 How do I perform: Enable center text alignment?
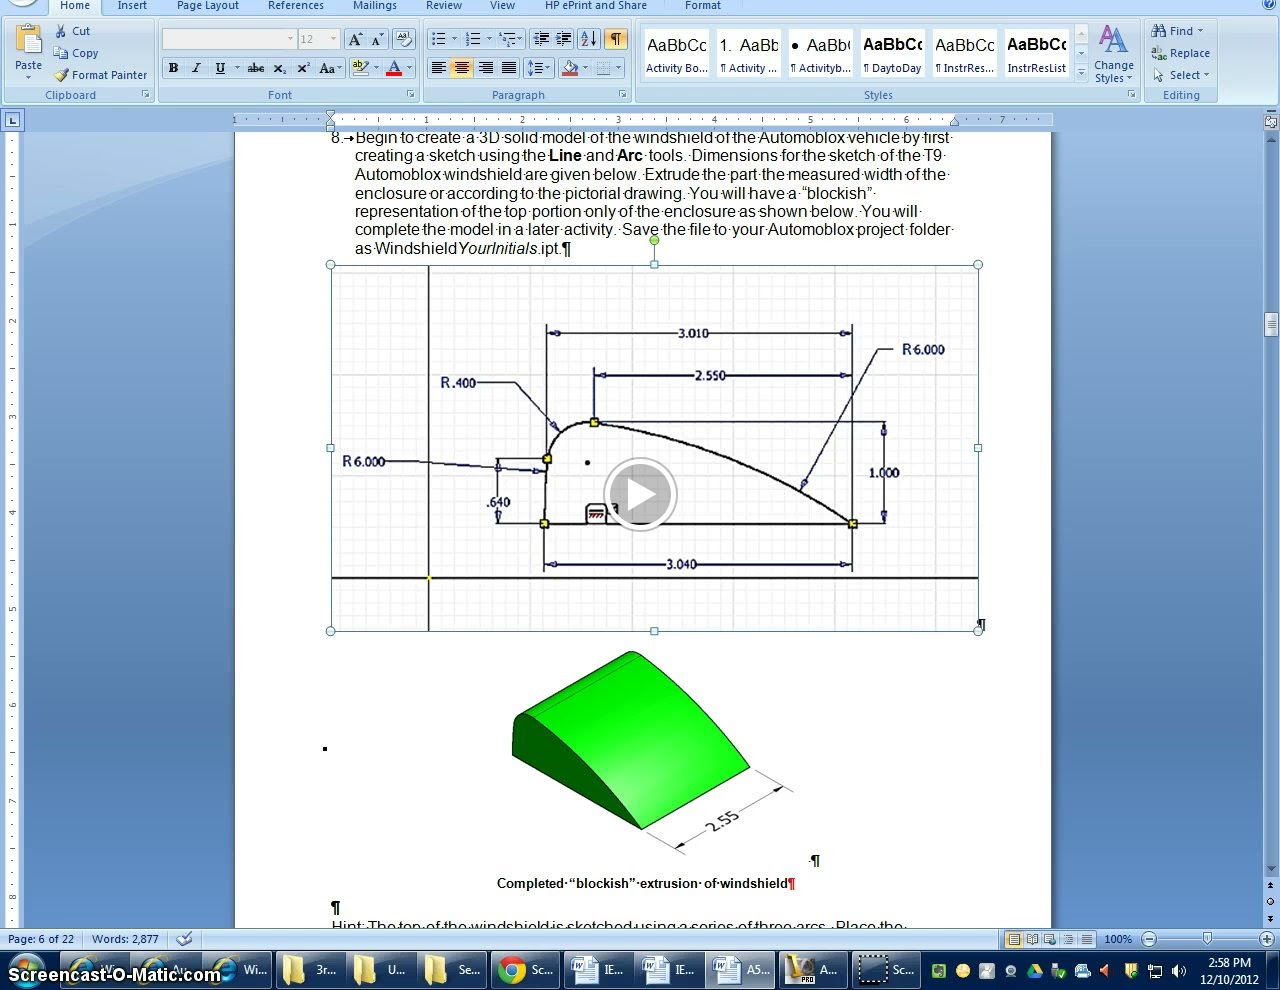click(461, 68)
